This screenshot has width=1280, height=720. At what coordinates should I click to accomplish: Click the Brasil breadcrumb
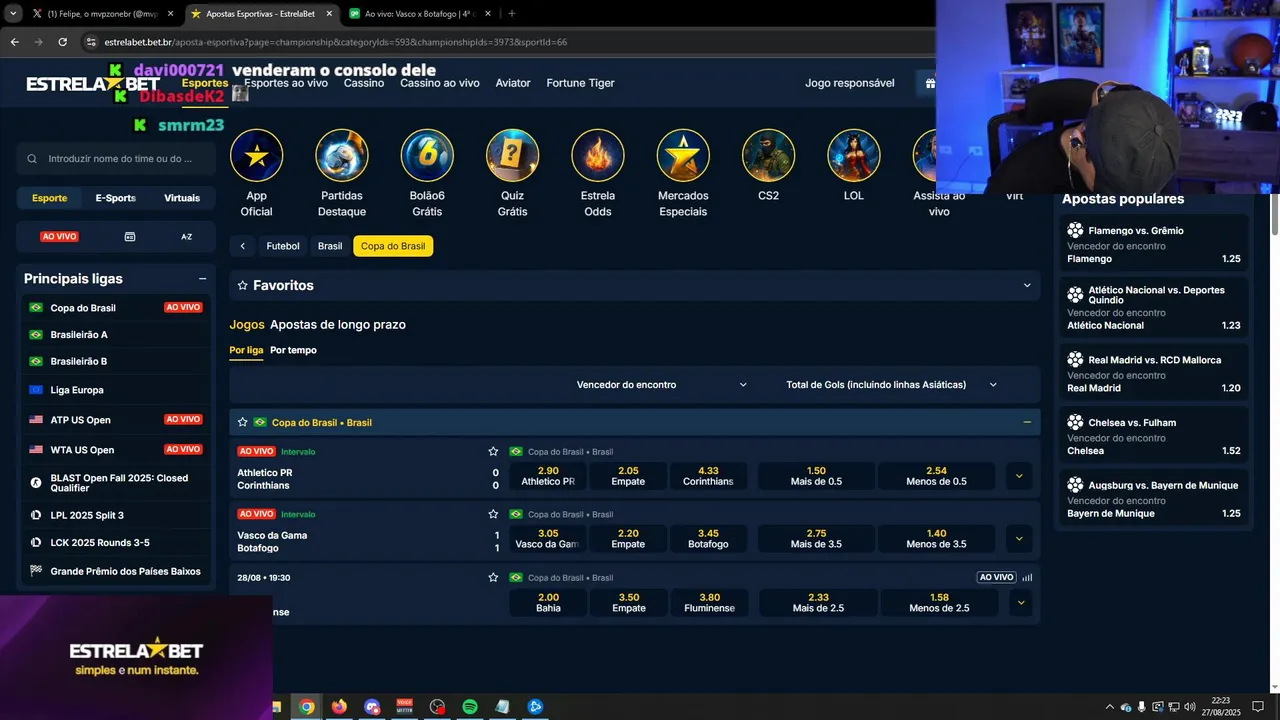pyautogui.click(x=330, y=246)
